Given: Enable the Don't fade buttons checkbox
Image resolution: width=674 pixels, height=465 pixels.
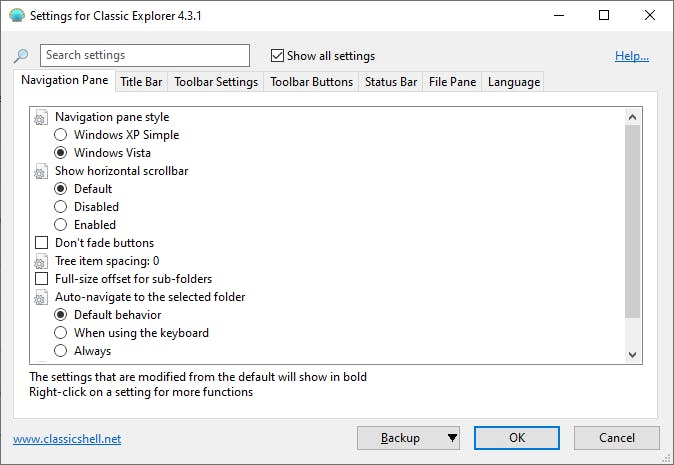Looking at the screenshot, I should coord(42,243).
